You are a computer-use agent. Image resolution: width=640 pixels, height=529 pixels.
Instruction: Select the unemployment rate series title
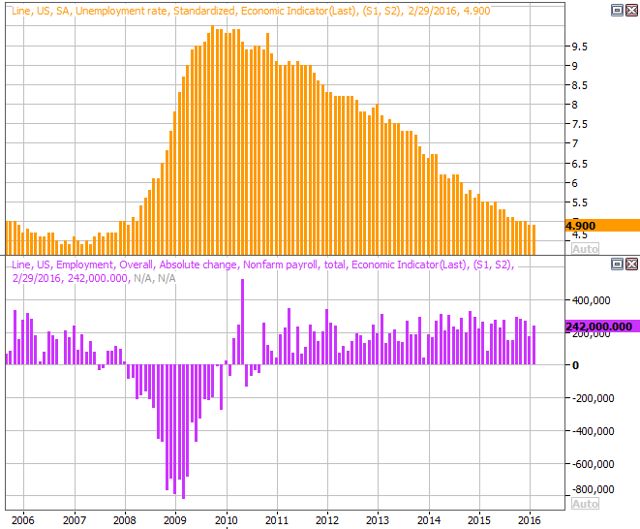tap(251, 11)
